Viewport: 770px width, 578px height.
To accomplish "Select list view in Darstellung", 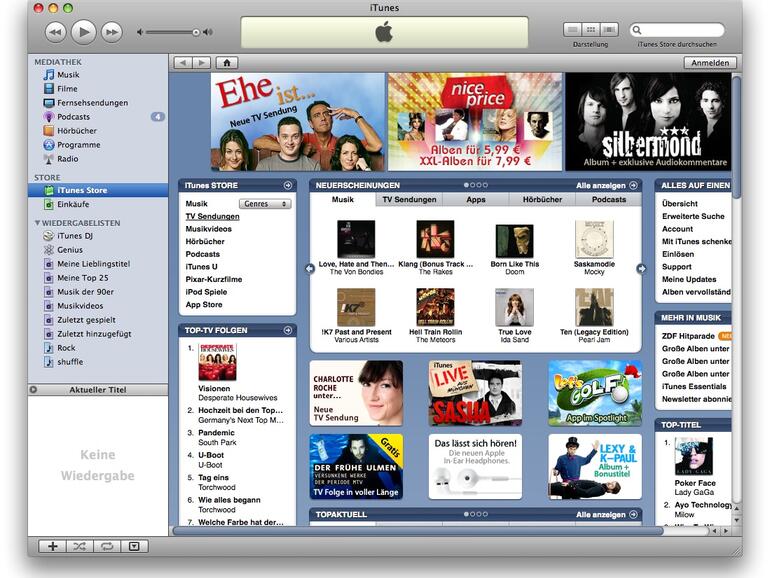I will point(573,29).
